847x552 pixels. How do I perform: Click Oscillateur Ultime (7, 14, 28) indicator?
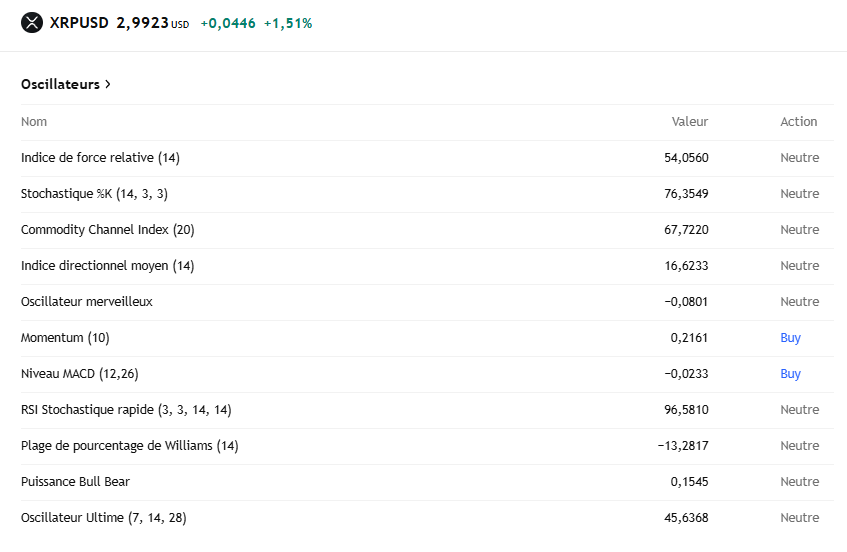(x=103, y=518)
